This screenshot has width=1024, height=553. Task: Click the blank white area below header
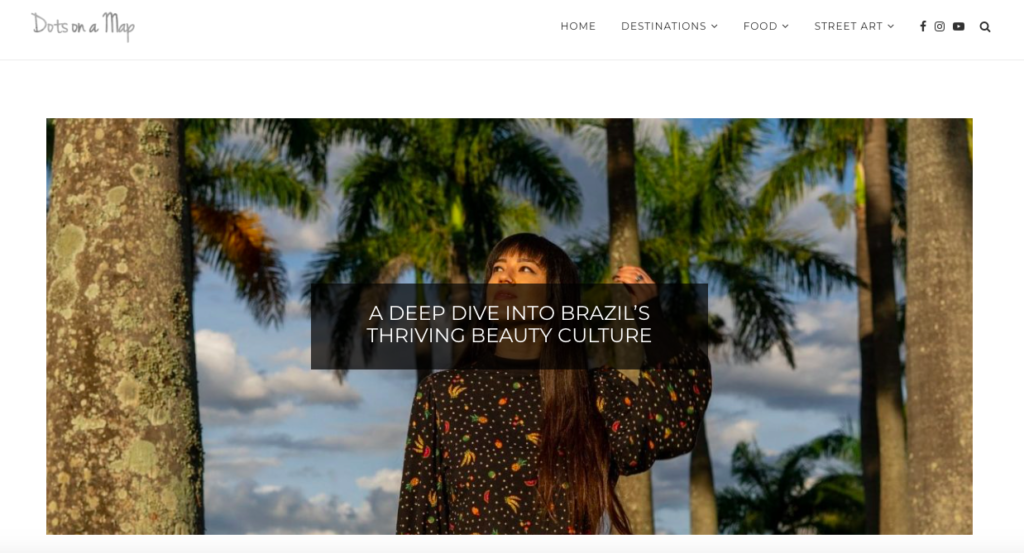tap(512, 89)
